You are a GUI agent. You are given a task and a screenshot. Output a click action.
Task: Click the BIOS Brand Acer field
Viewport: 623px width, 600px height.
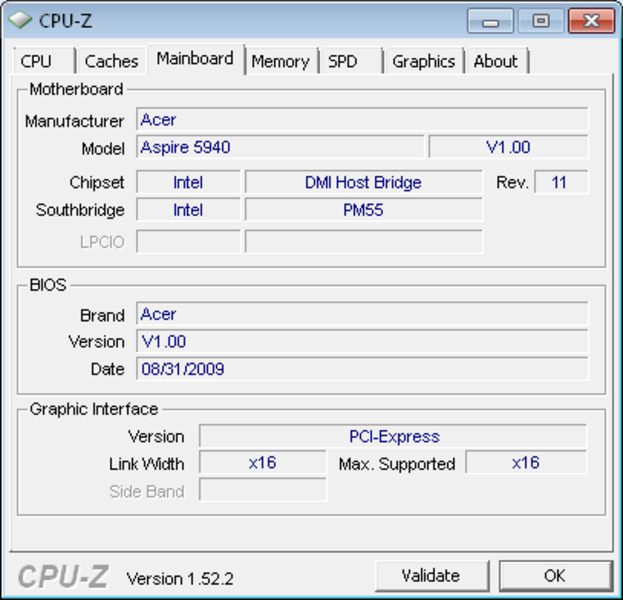coord(362,314)
